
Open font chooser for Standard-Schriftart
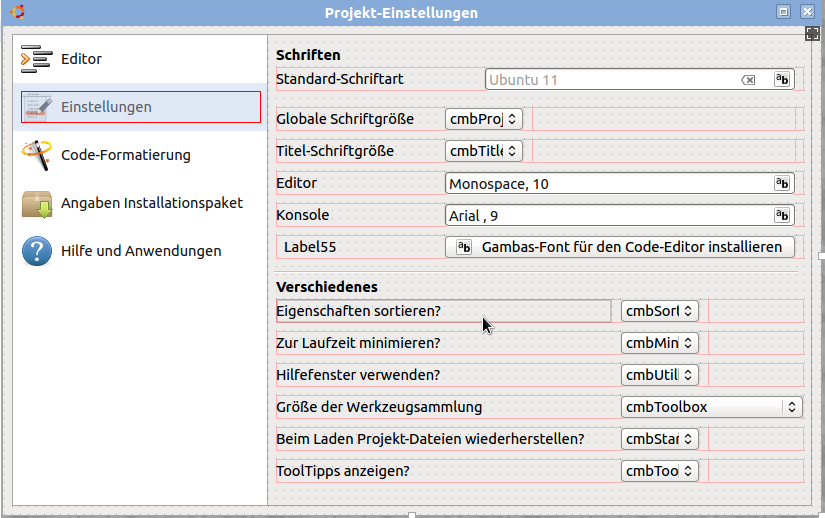pyautogui.click(x=782, y=80)
